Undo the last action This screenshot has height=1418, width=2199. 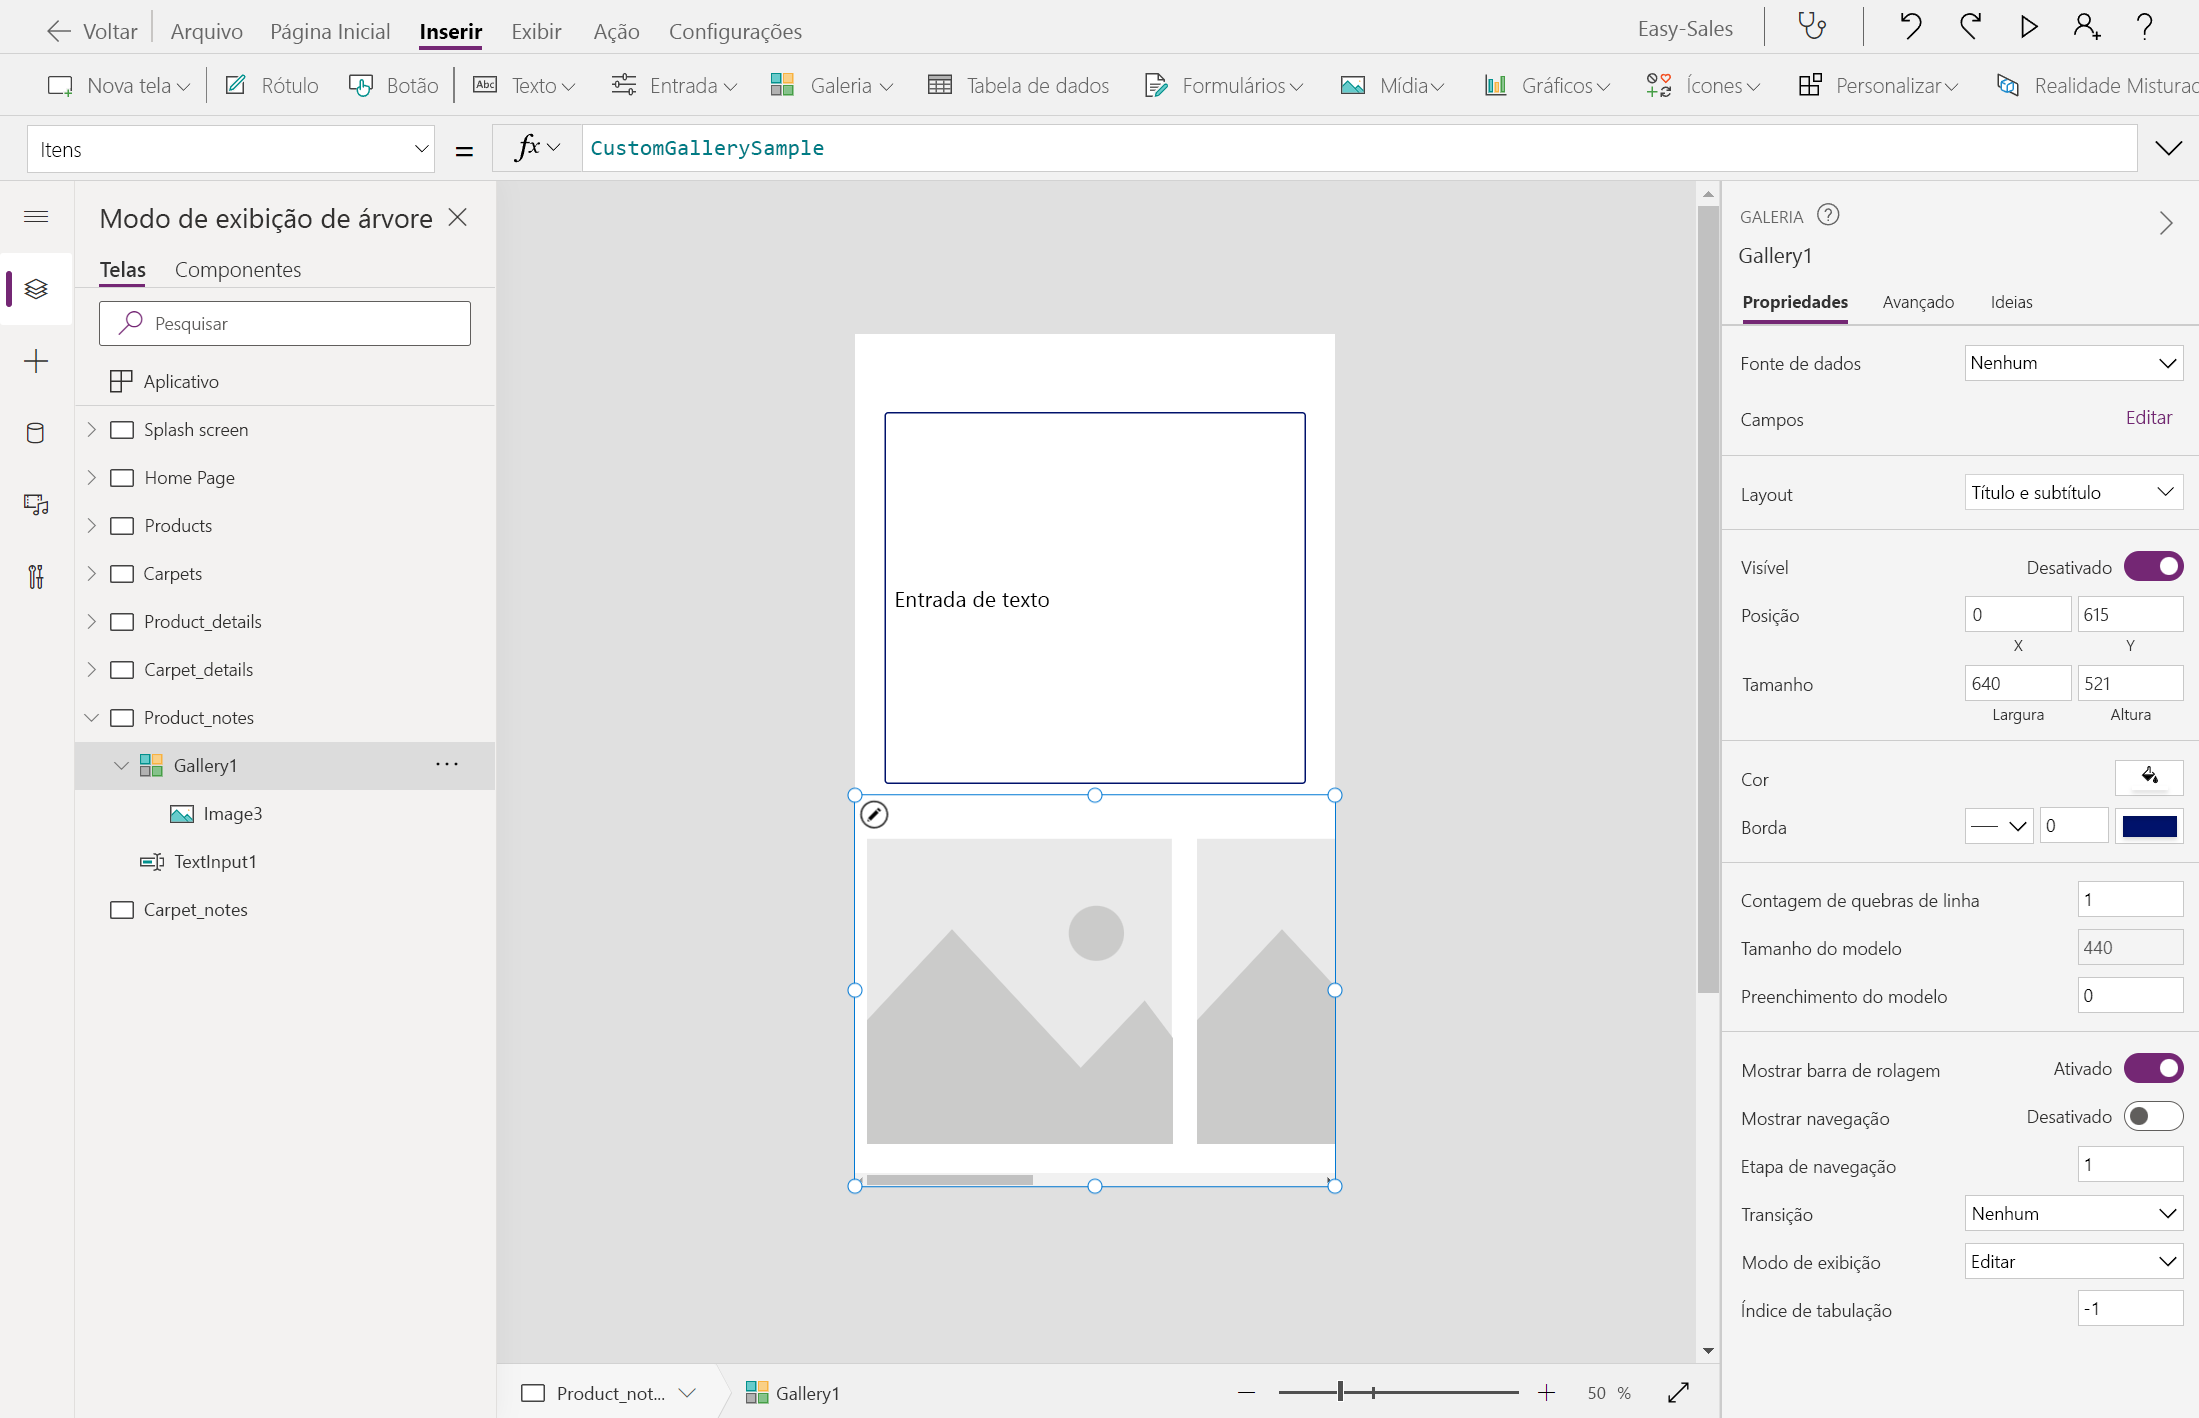[1910, 26]
